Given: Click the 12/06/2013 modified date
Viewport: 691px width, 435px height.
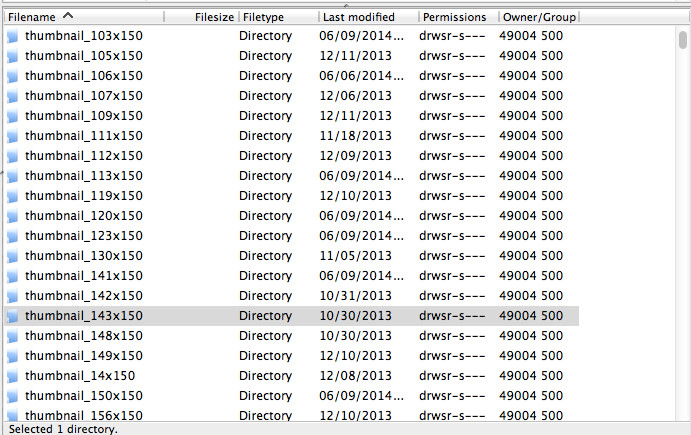Looking at the screenshot, I should pos(355,96).
